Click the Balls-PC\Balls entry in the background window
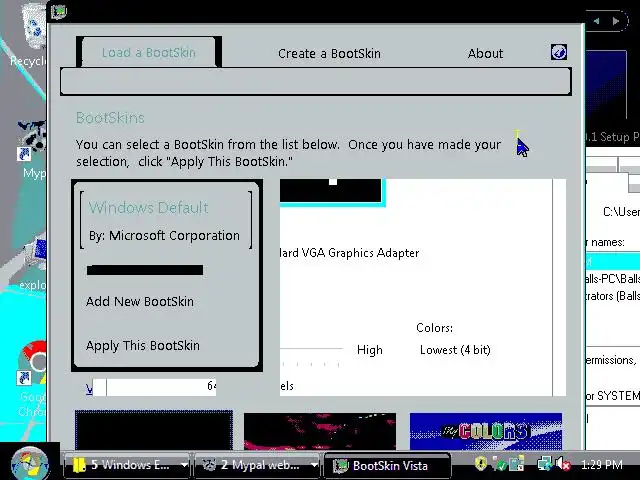Screen dimensions: 640x480 coord(612,279)
